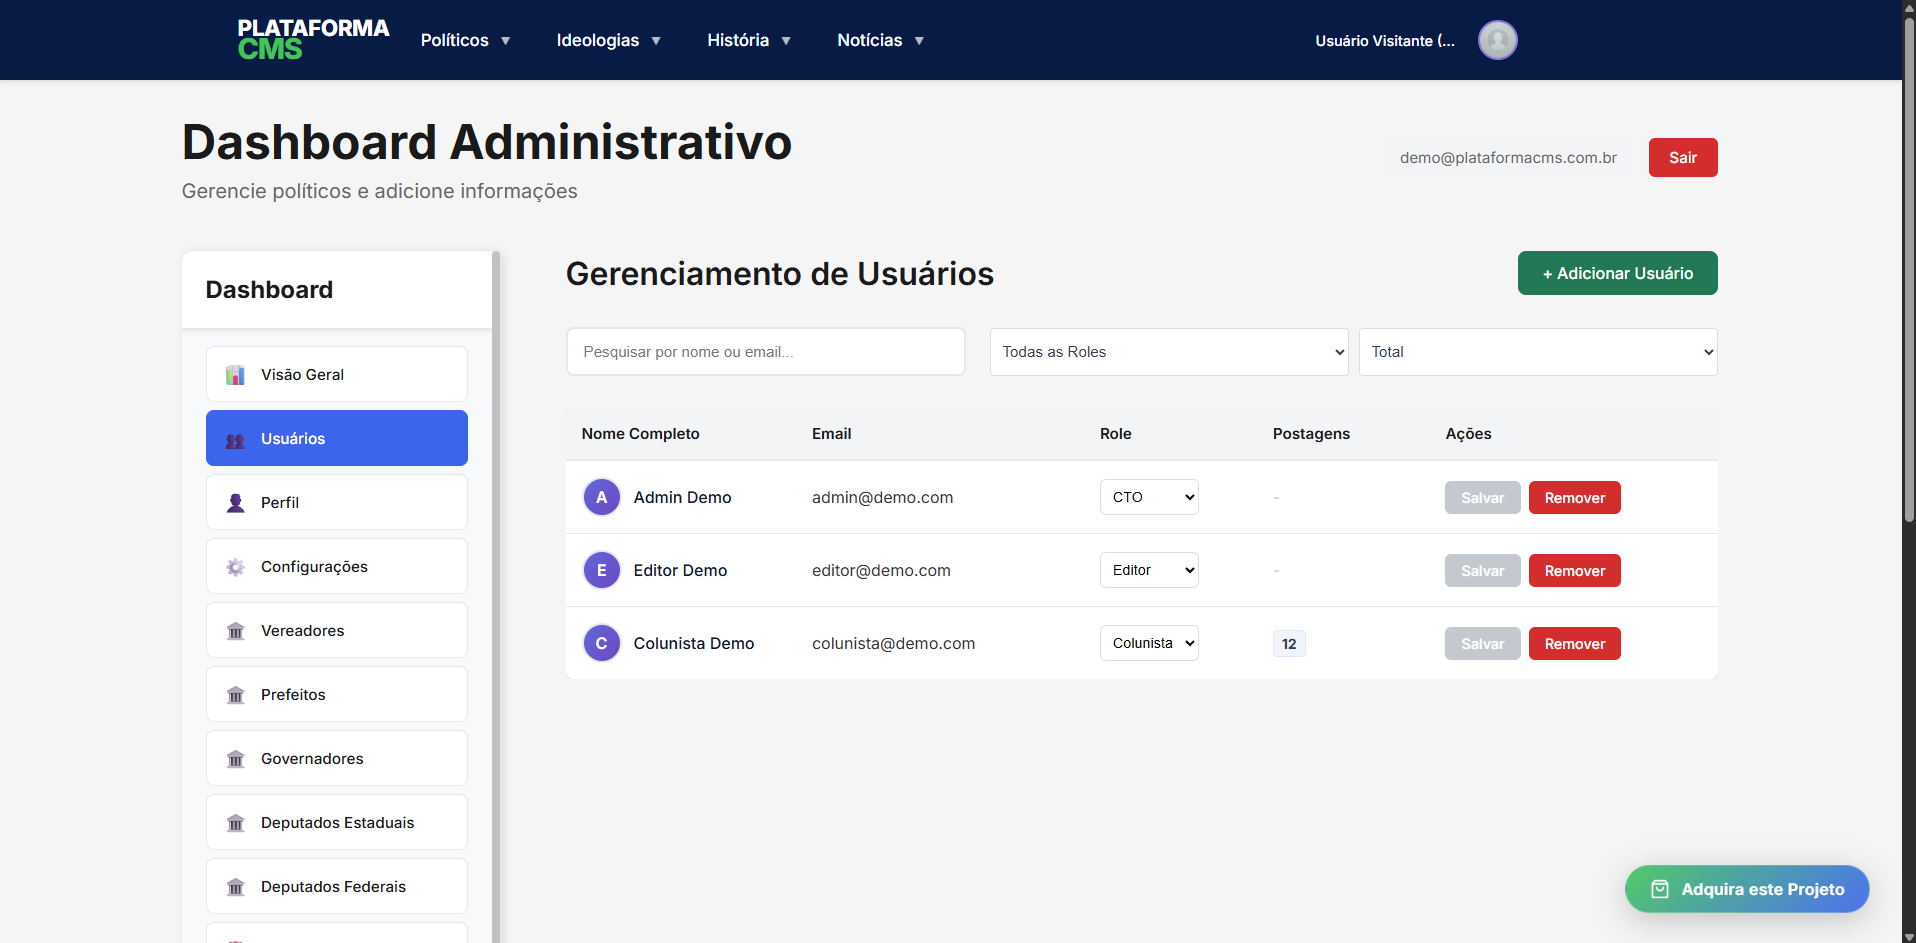Click the Configurações gear icon

pos(235,567)
